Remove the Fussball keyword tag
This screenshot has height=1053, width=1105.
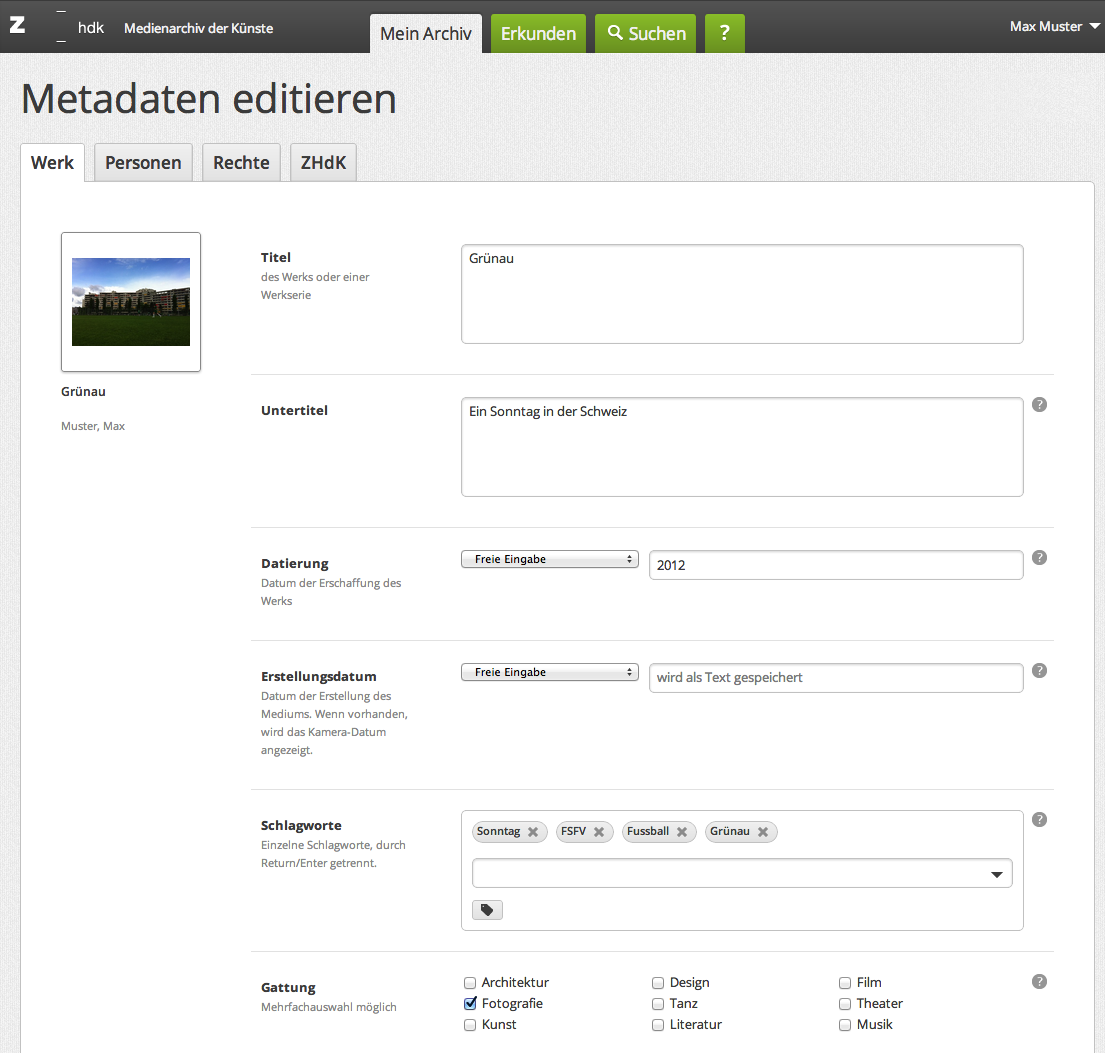(x=682, y=832)
